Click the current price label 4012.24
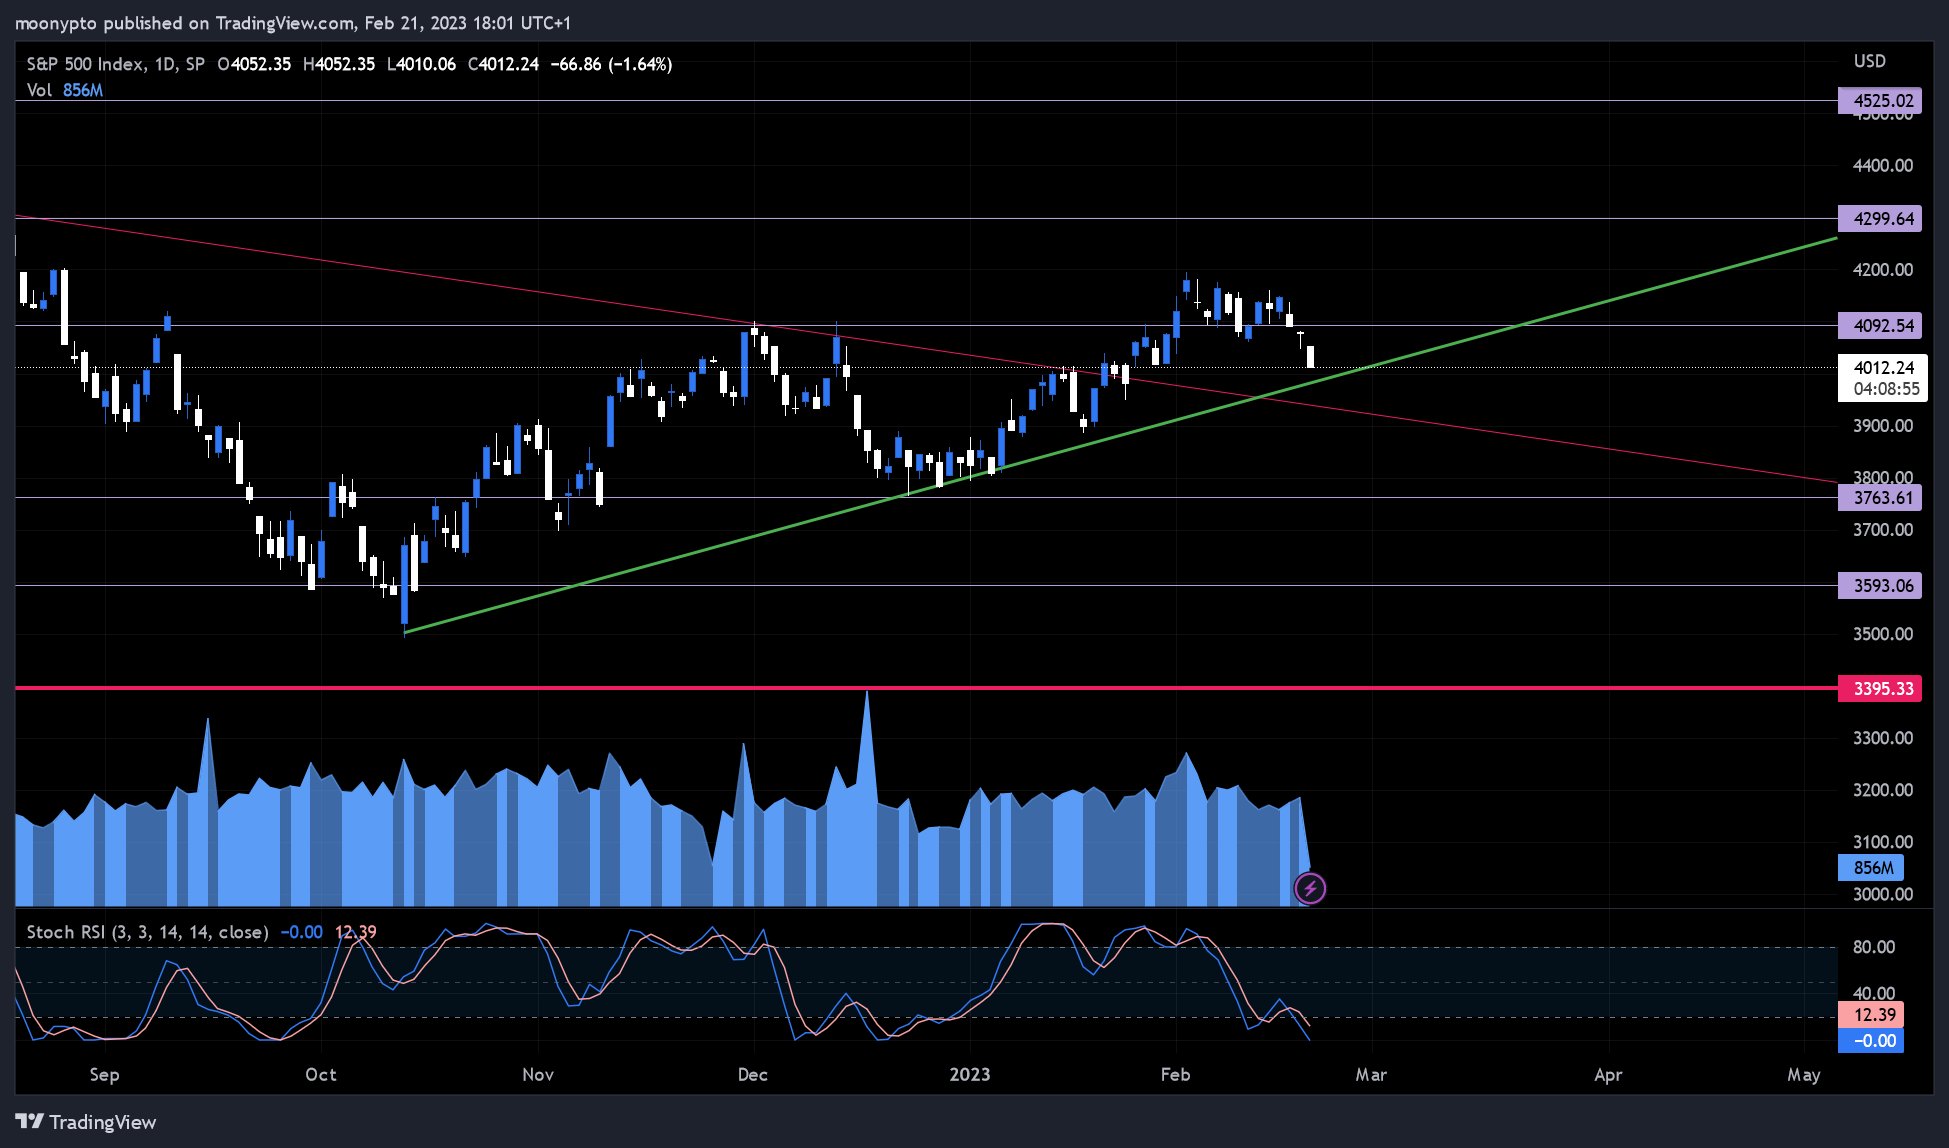Viewport: 1949px width, 1148px height. coord(1883,367)
